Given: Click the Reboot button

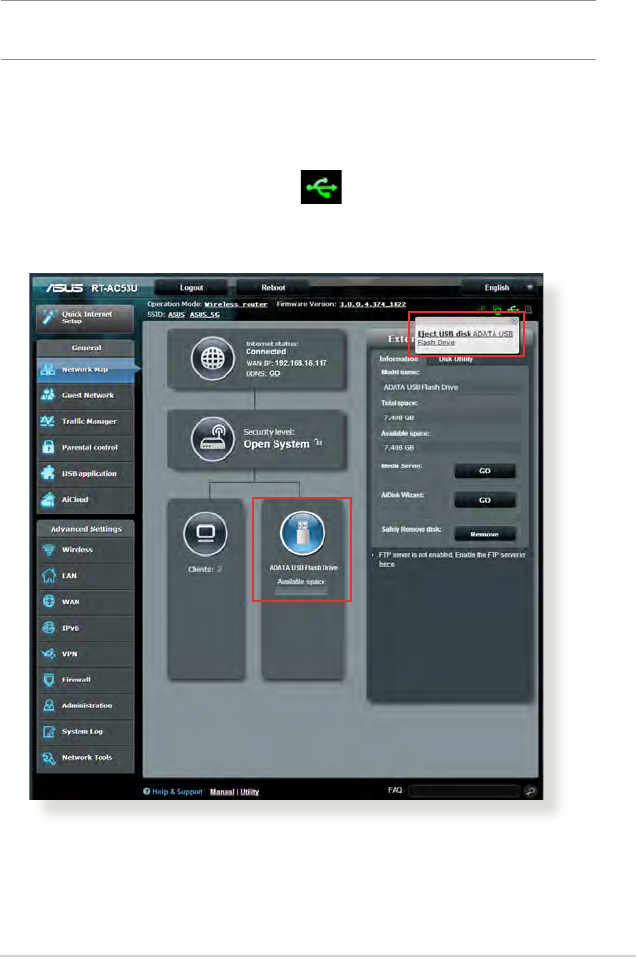Looking at the screenshot, I should tap(273, 287).
